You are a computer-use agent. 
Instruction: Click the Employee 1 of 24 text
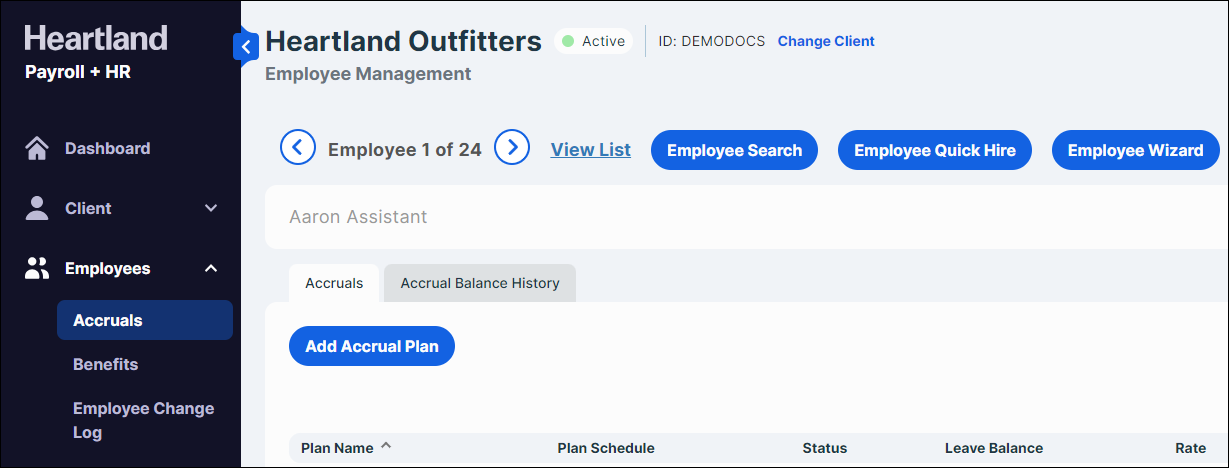(405, 150)
